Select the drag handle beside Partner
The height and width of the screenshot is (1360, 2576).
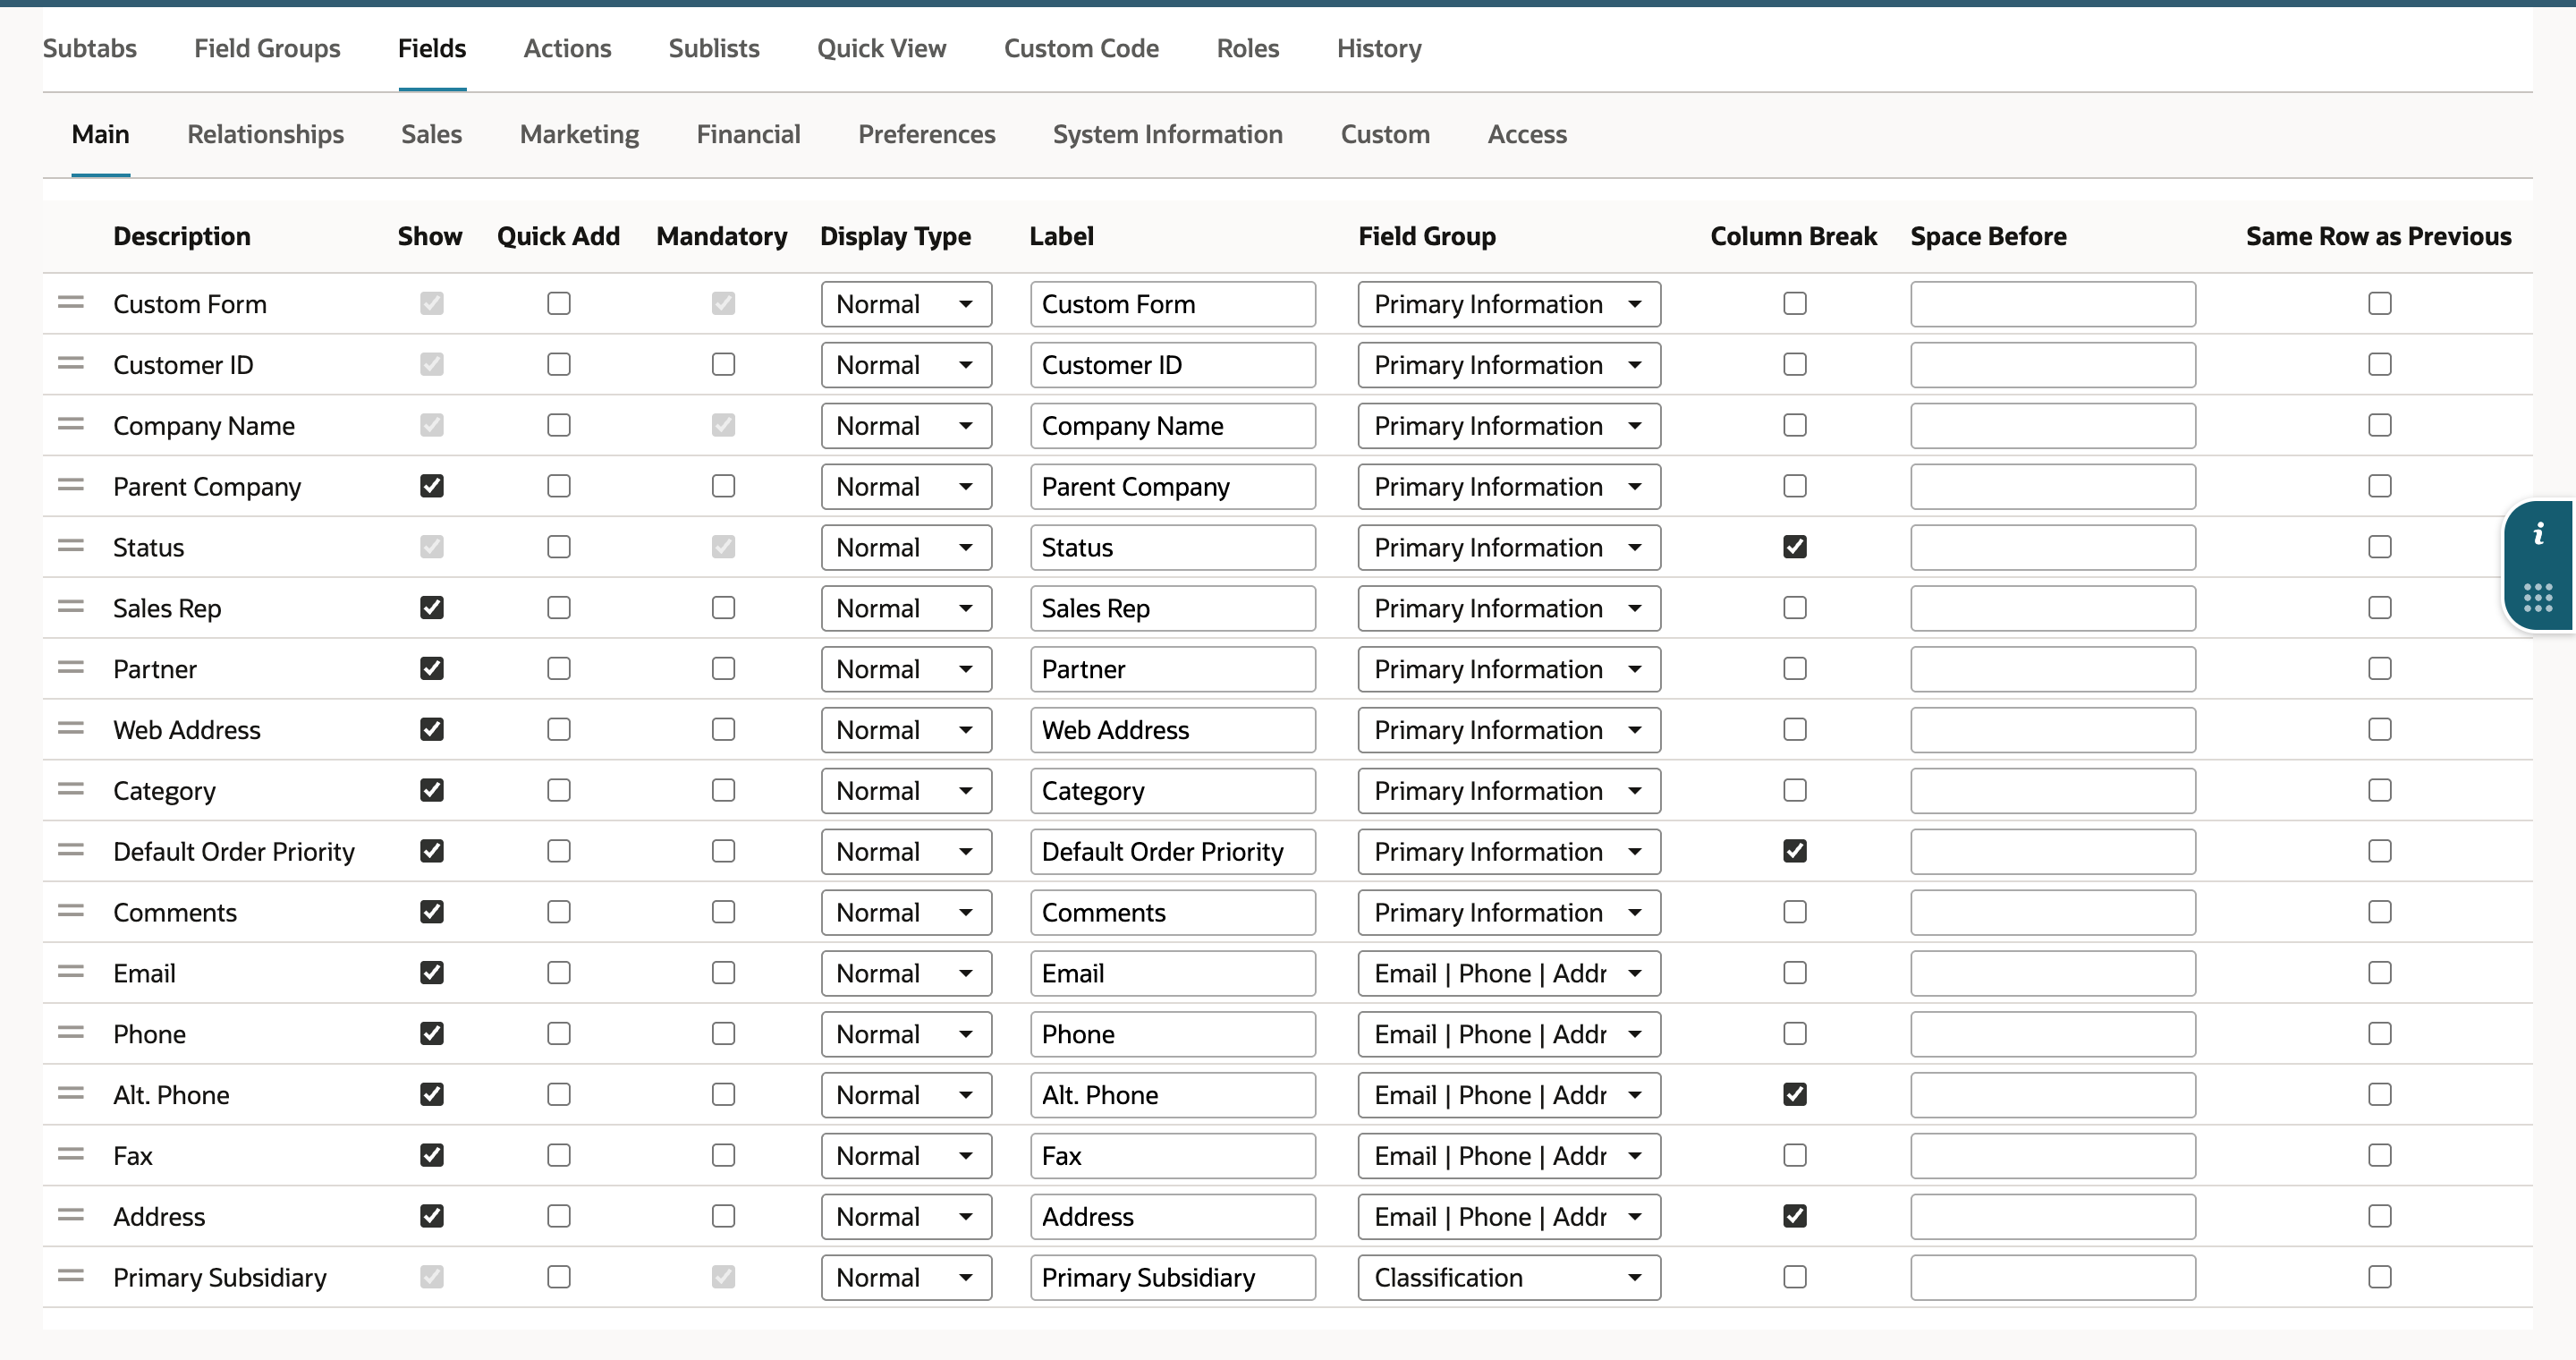71,667
